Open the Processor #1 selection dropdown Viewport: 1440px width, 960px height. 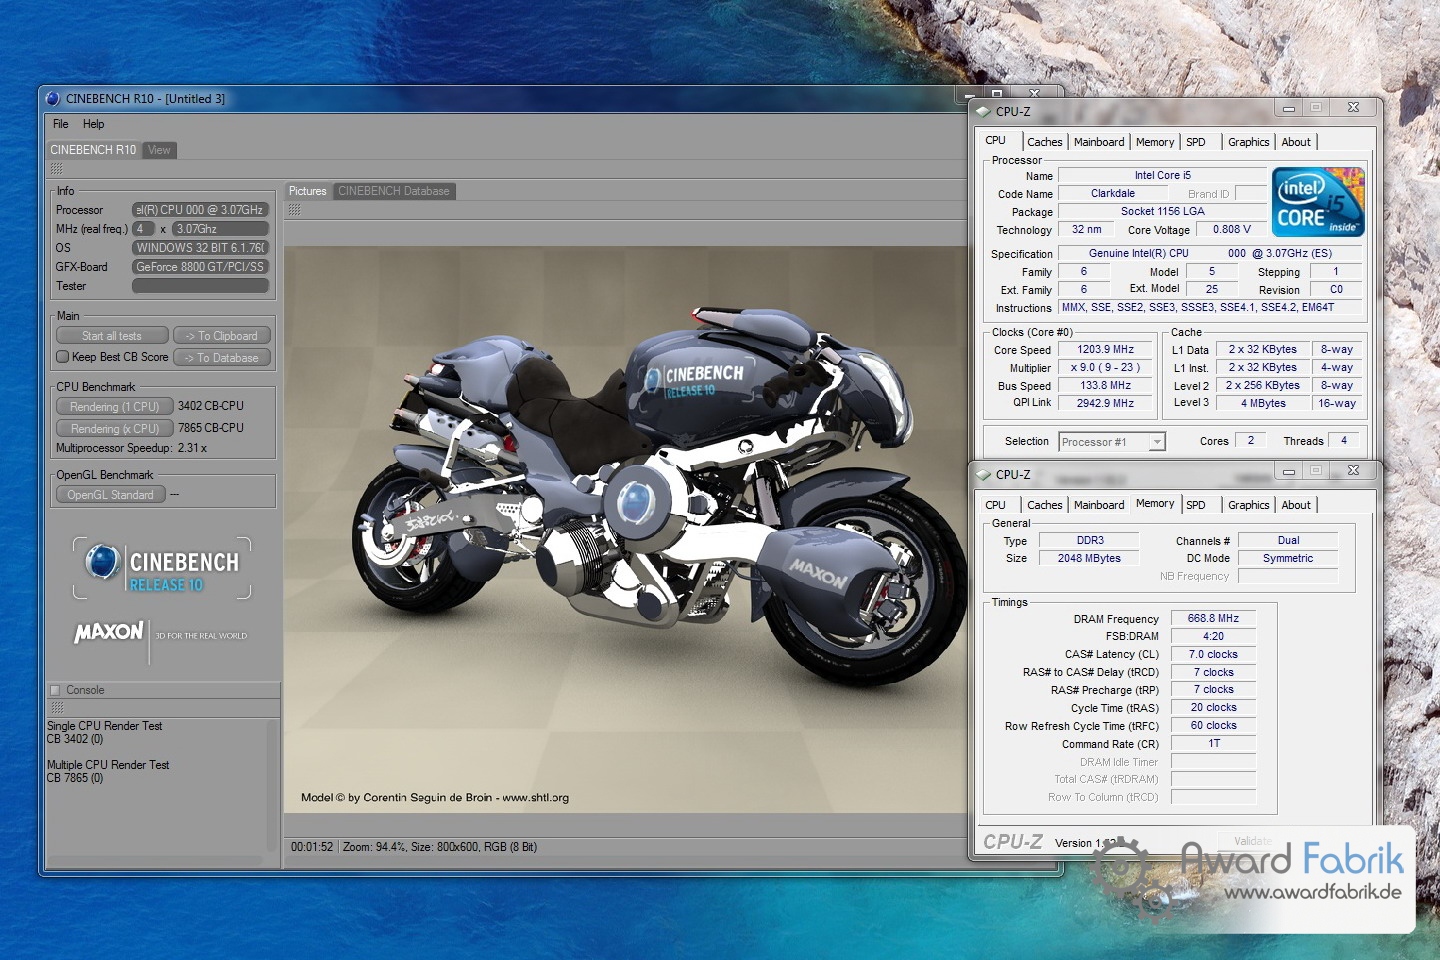point(1112,442)
